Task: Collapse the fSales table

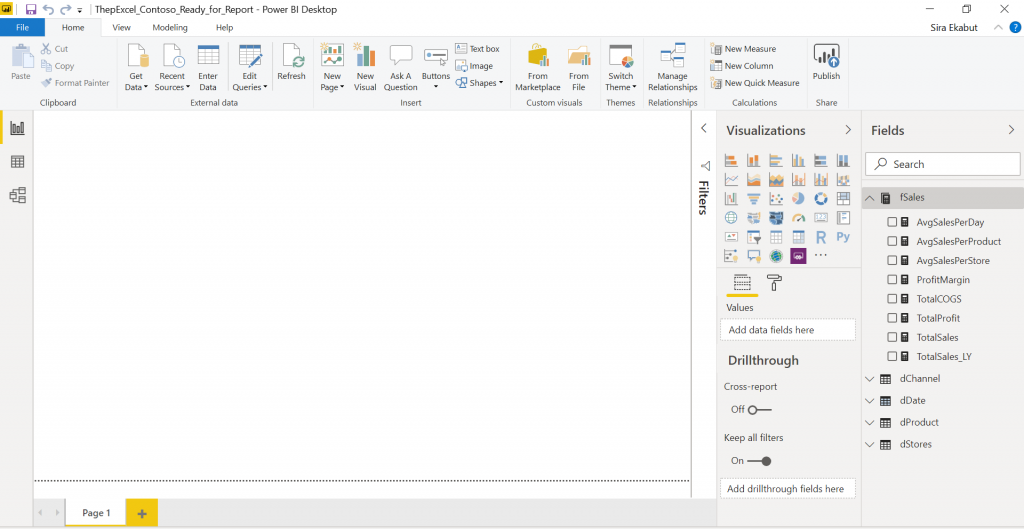Action: [x=869, y=197]
